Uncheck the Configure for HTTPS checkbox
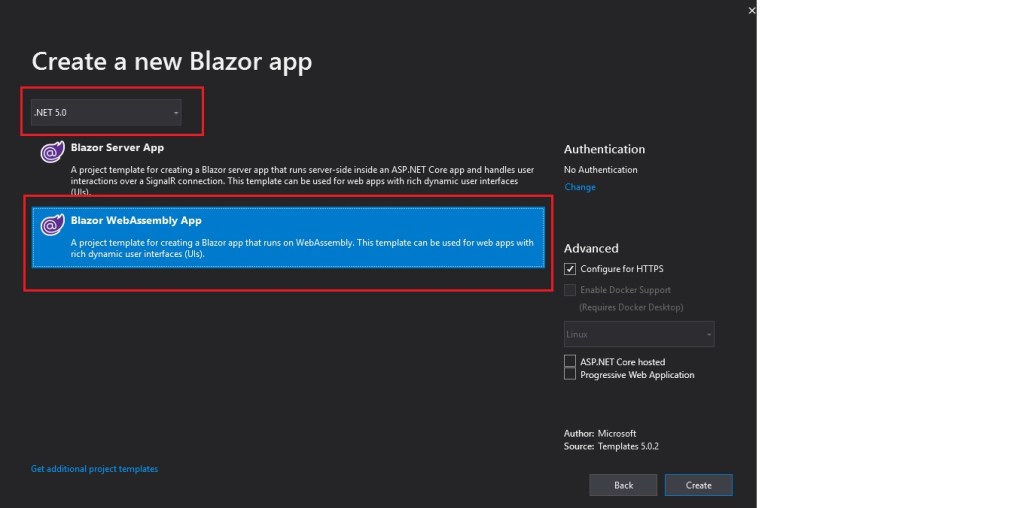Image resolution: width=1024 pixels, height=508 pixels. tap(570, 269)
